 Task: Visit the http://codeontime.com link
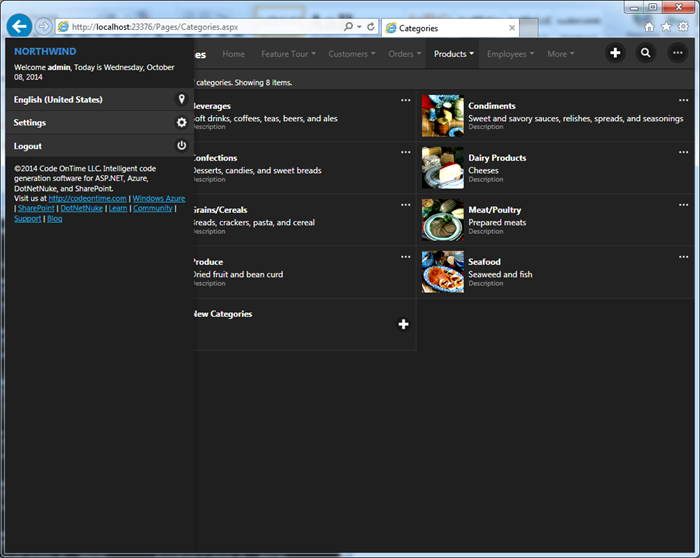pyautogui.click(x=88, y=198)
